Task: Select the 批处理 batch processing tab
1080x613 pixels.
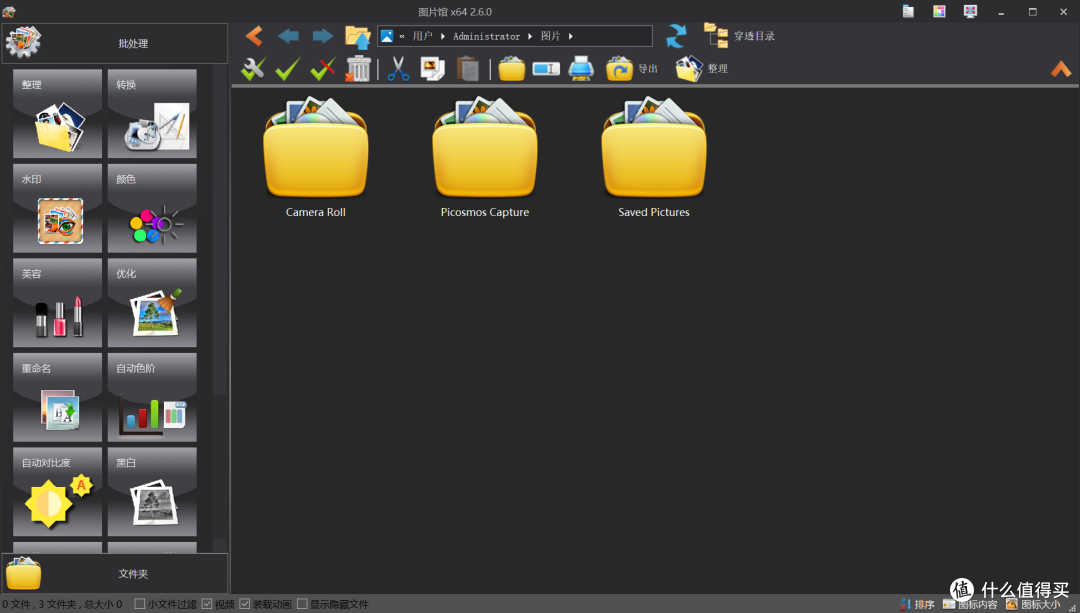Action: coord(115,43)
